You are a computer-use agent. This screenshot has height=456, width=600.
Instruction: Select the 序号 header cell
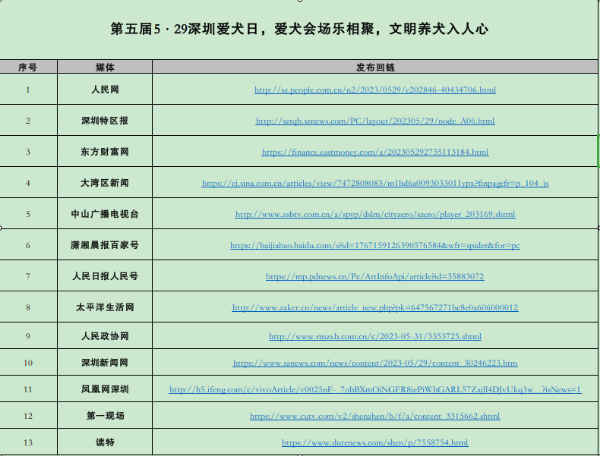pyautogui.click(x=28, y=67)
